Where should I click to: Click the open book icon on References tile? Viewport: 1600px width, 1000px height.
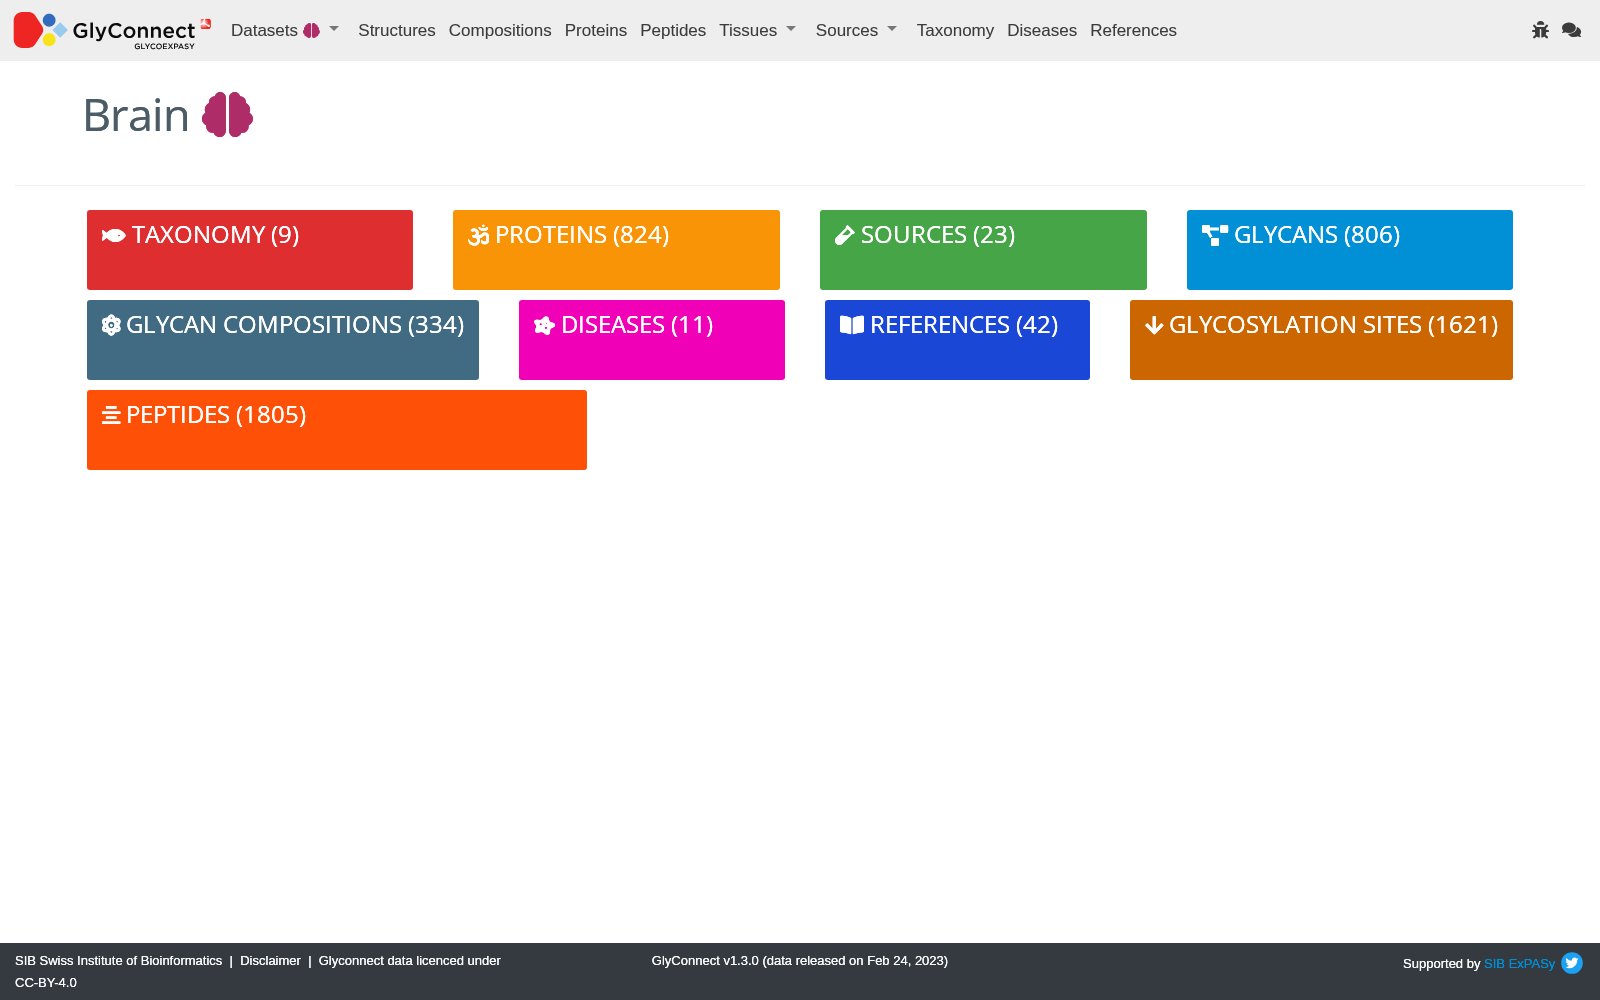[852, 325]
